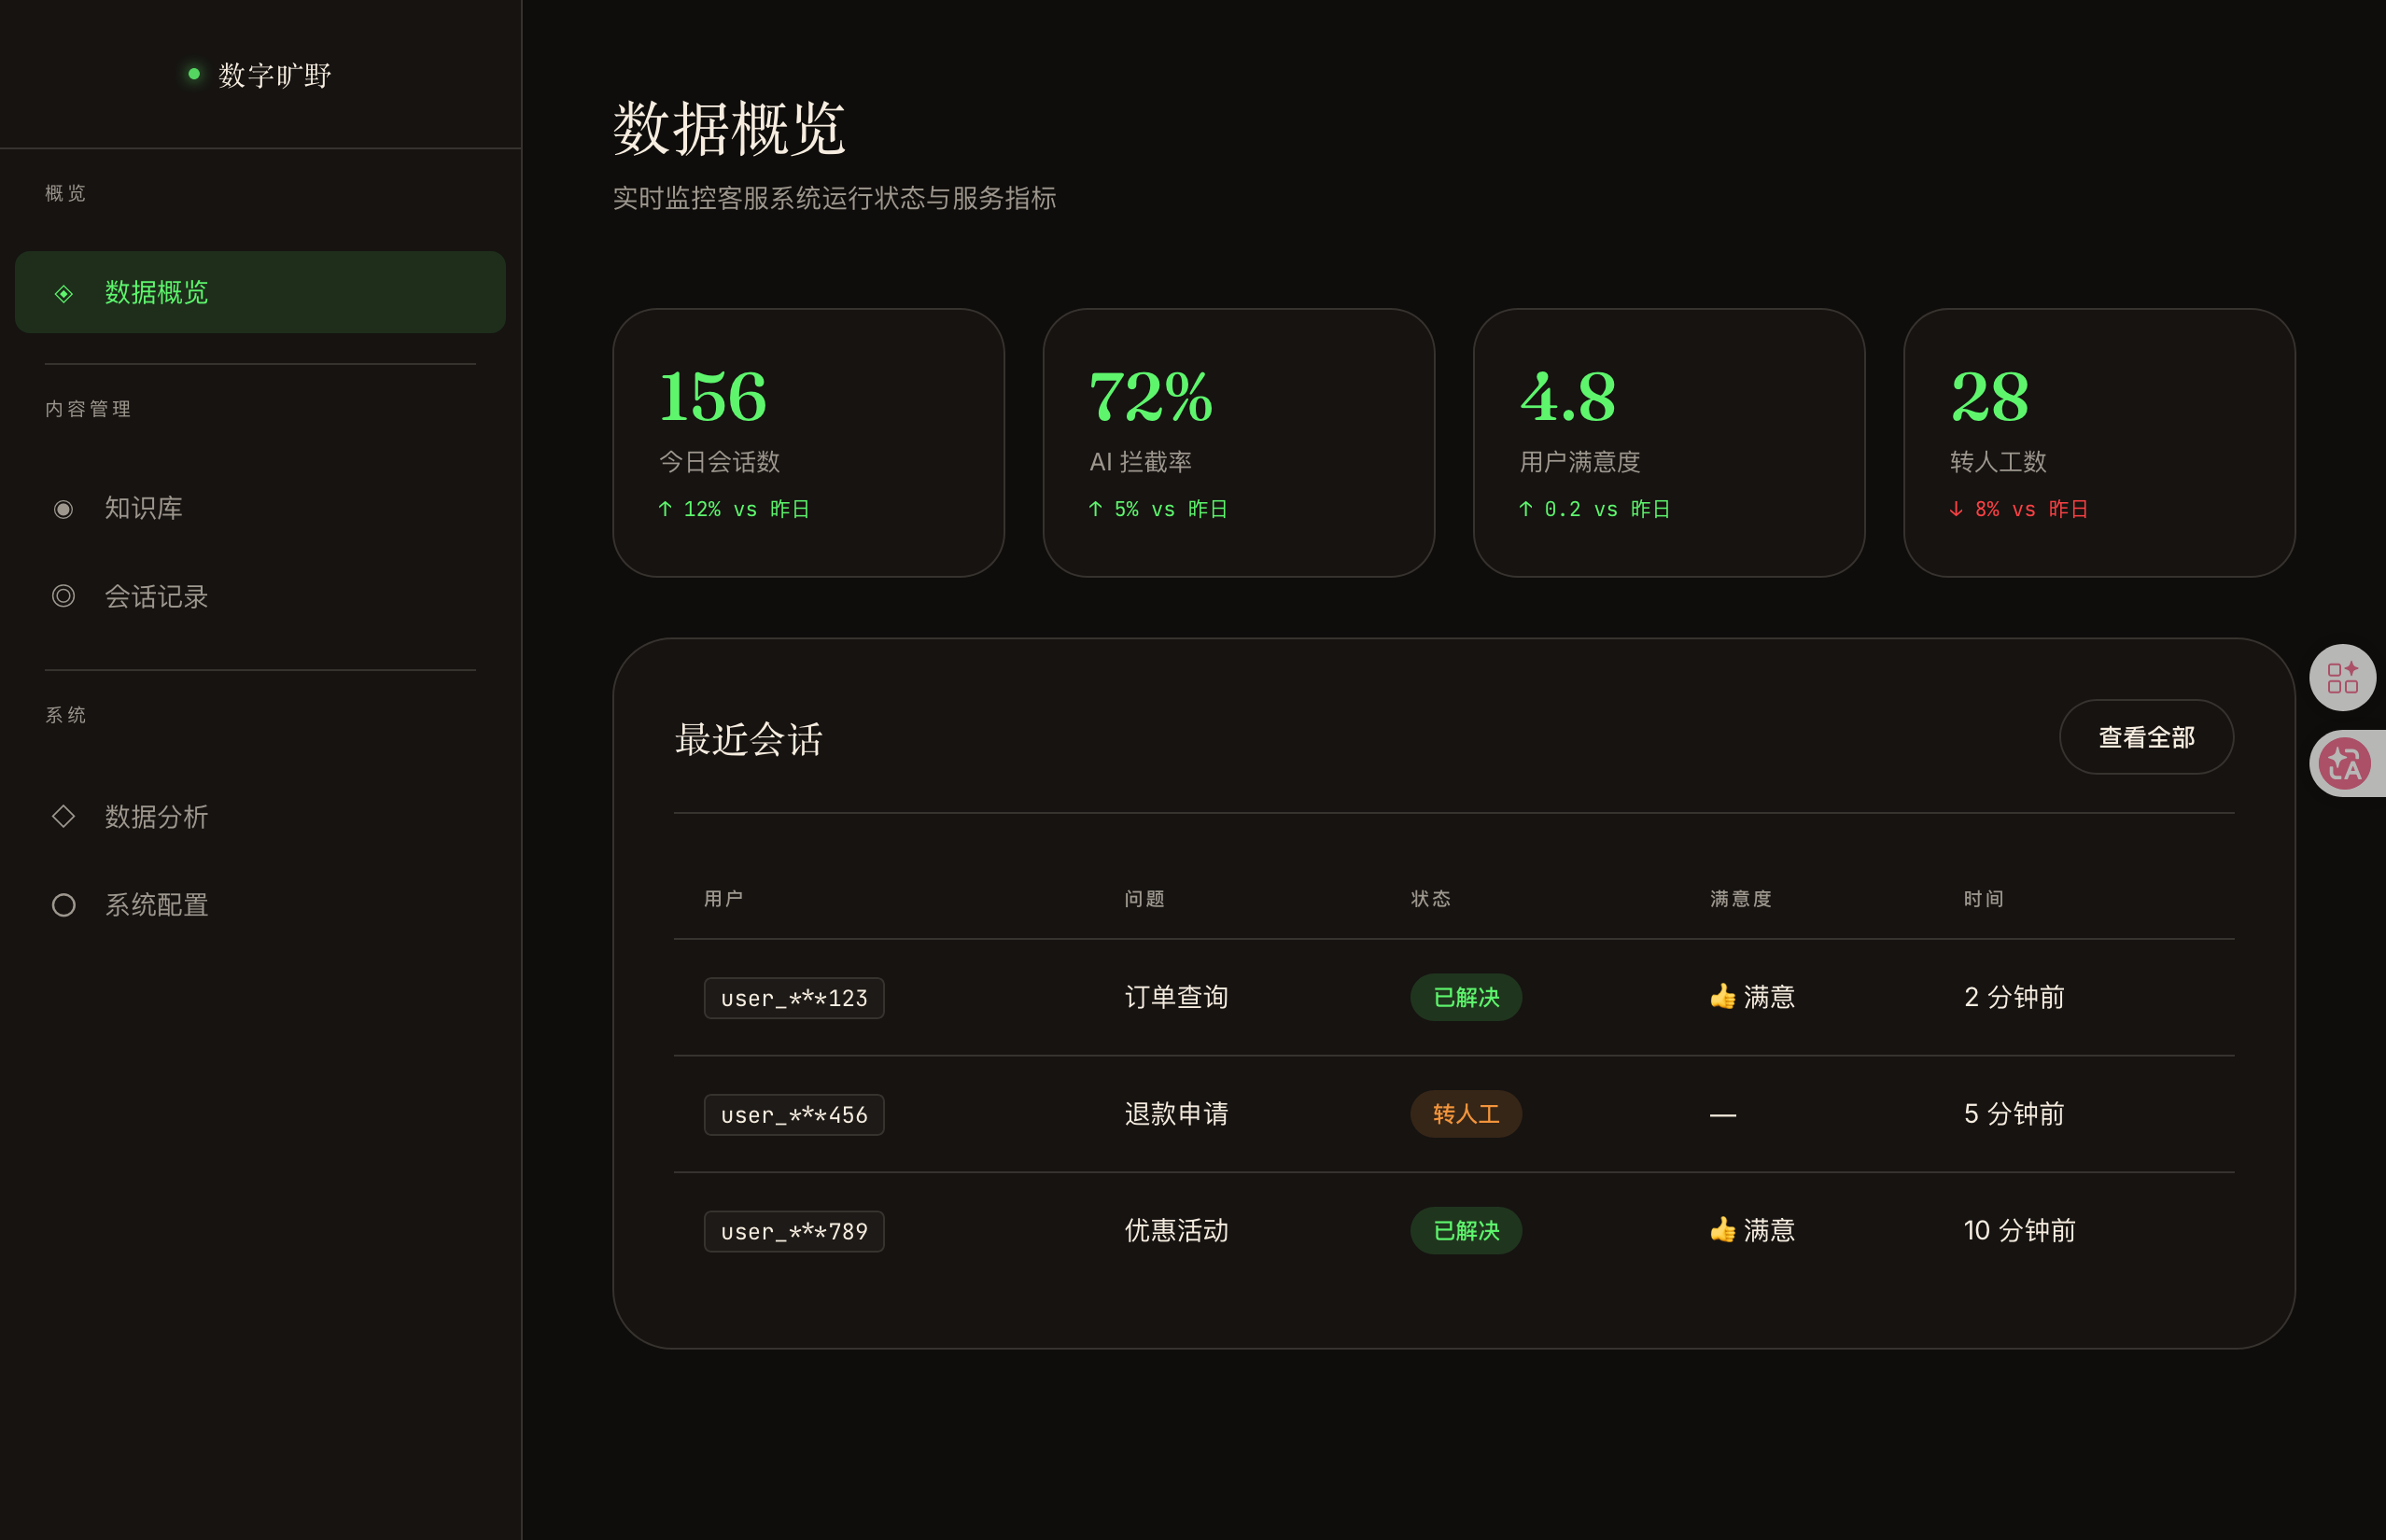Select the 用户满意度 metric card
2386x1540 pixels.
click(1669, 443)
